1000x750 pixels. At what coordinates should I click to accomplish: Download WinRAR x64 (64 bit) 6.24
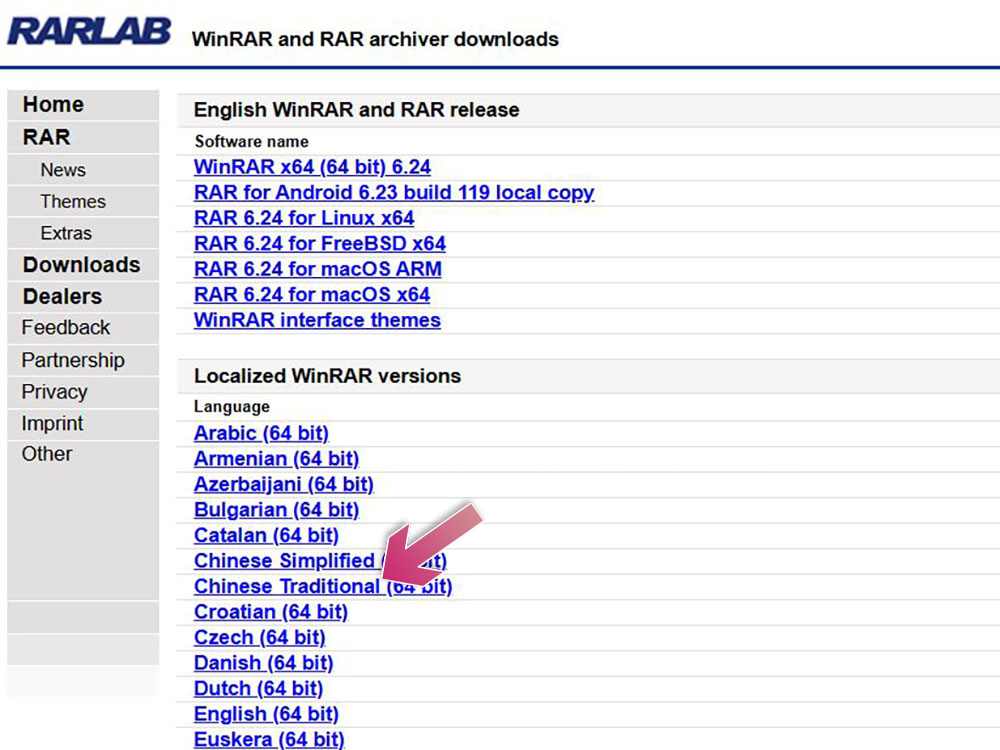[x=312, y=167]
